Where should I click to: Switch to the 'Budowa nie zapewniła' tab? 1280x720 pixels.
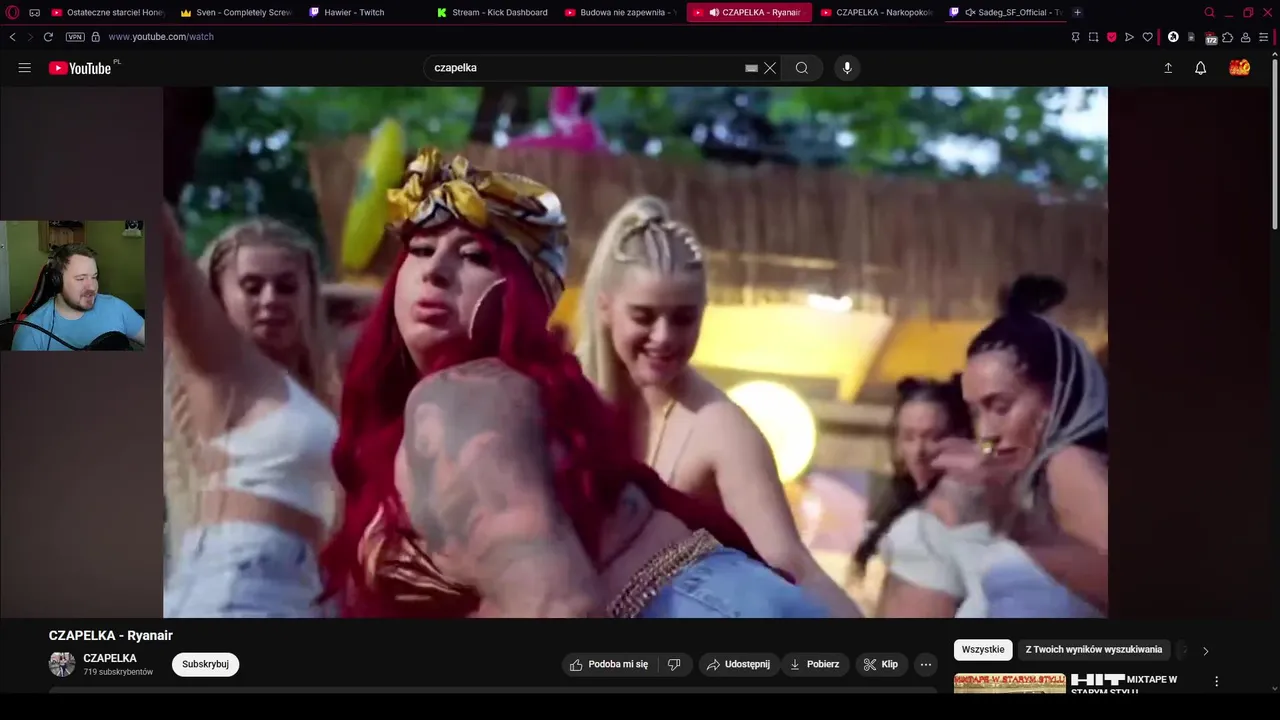pos(621,12)
